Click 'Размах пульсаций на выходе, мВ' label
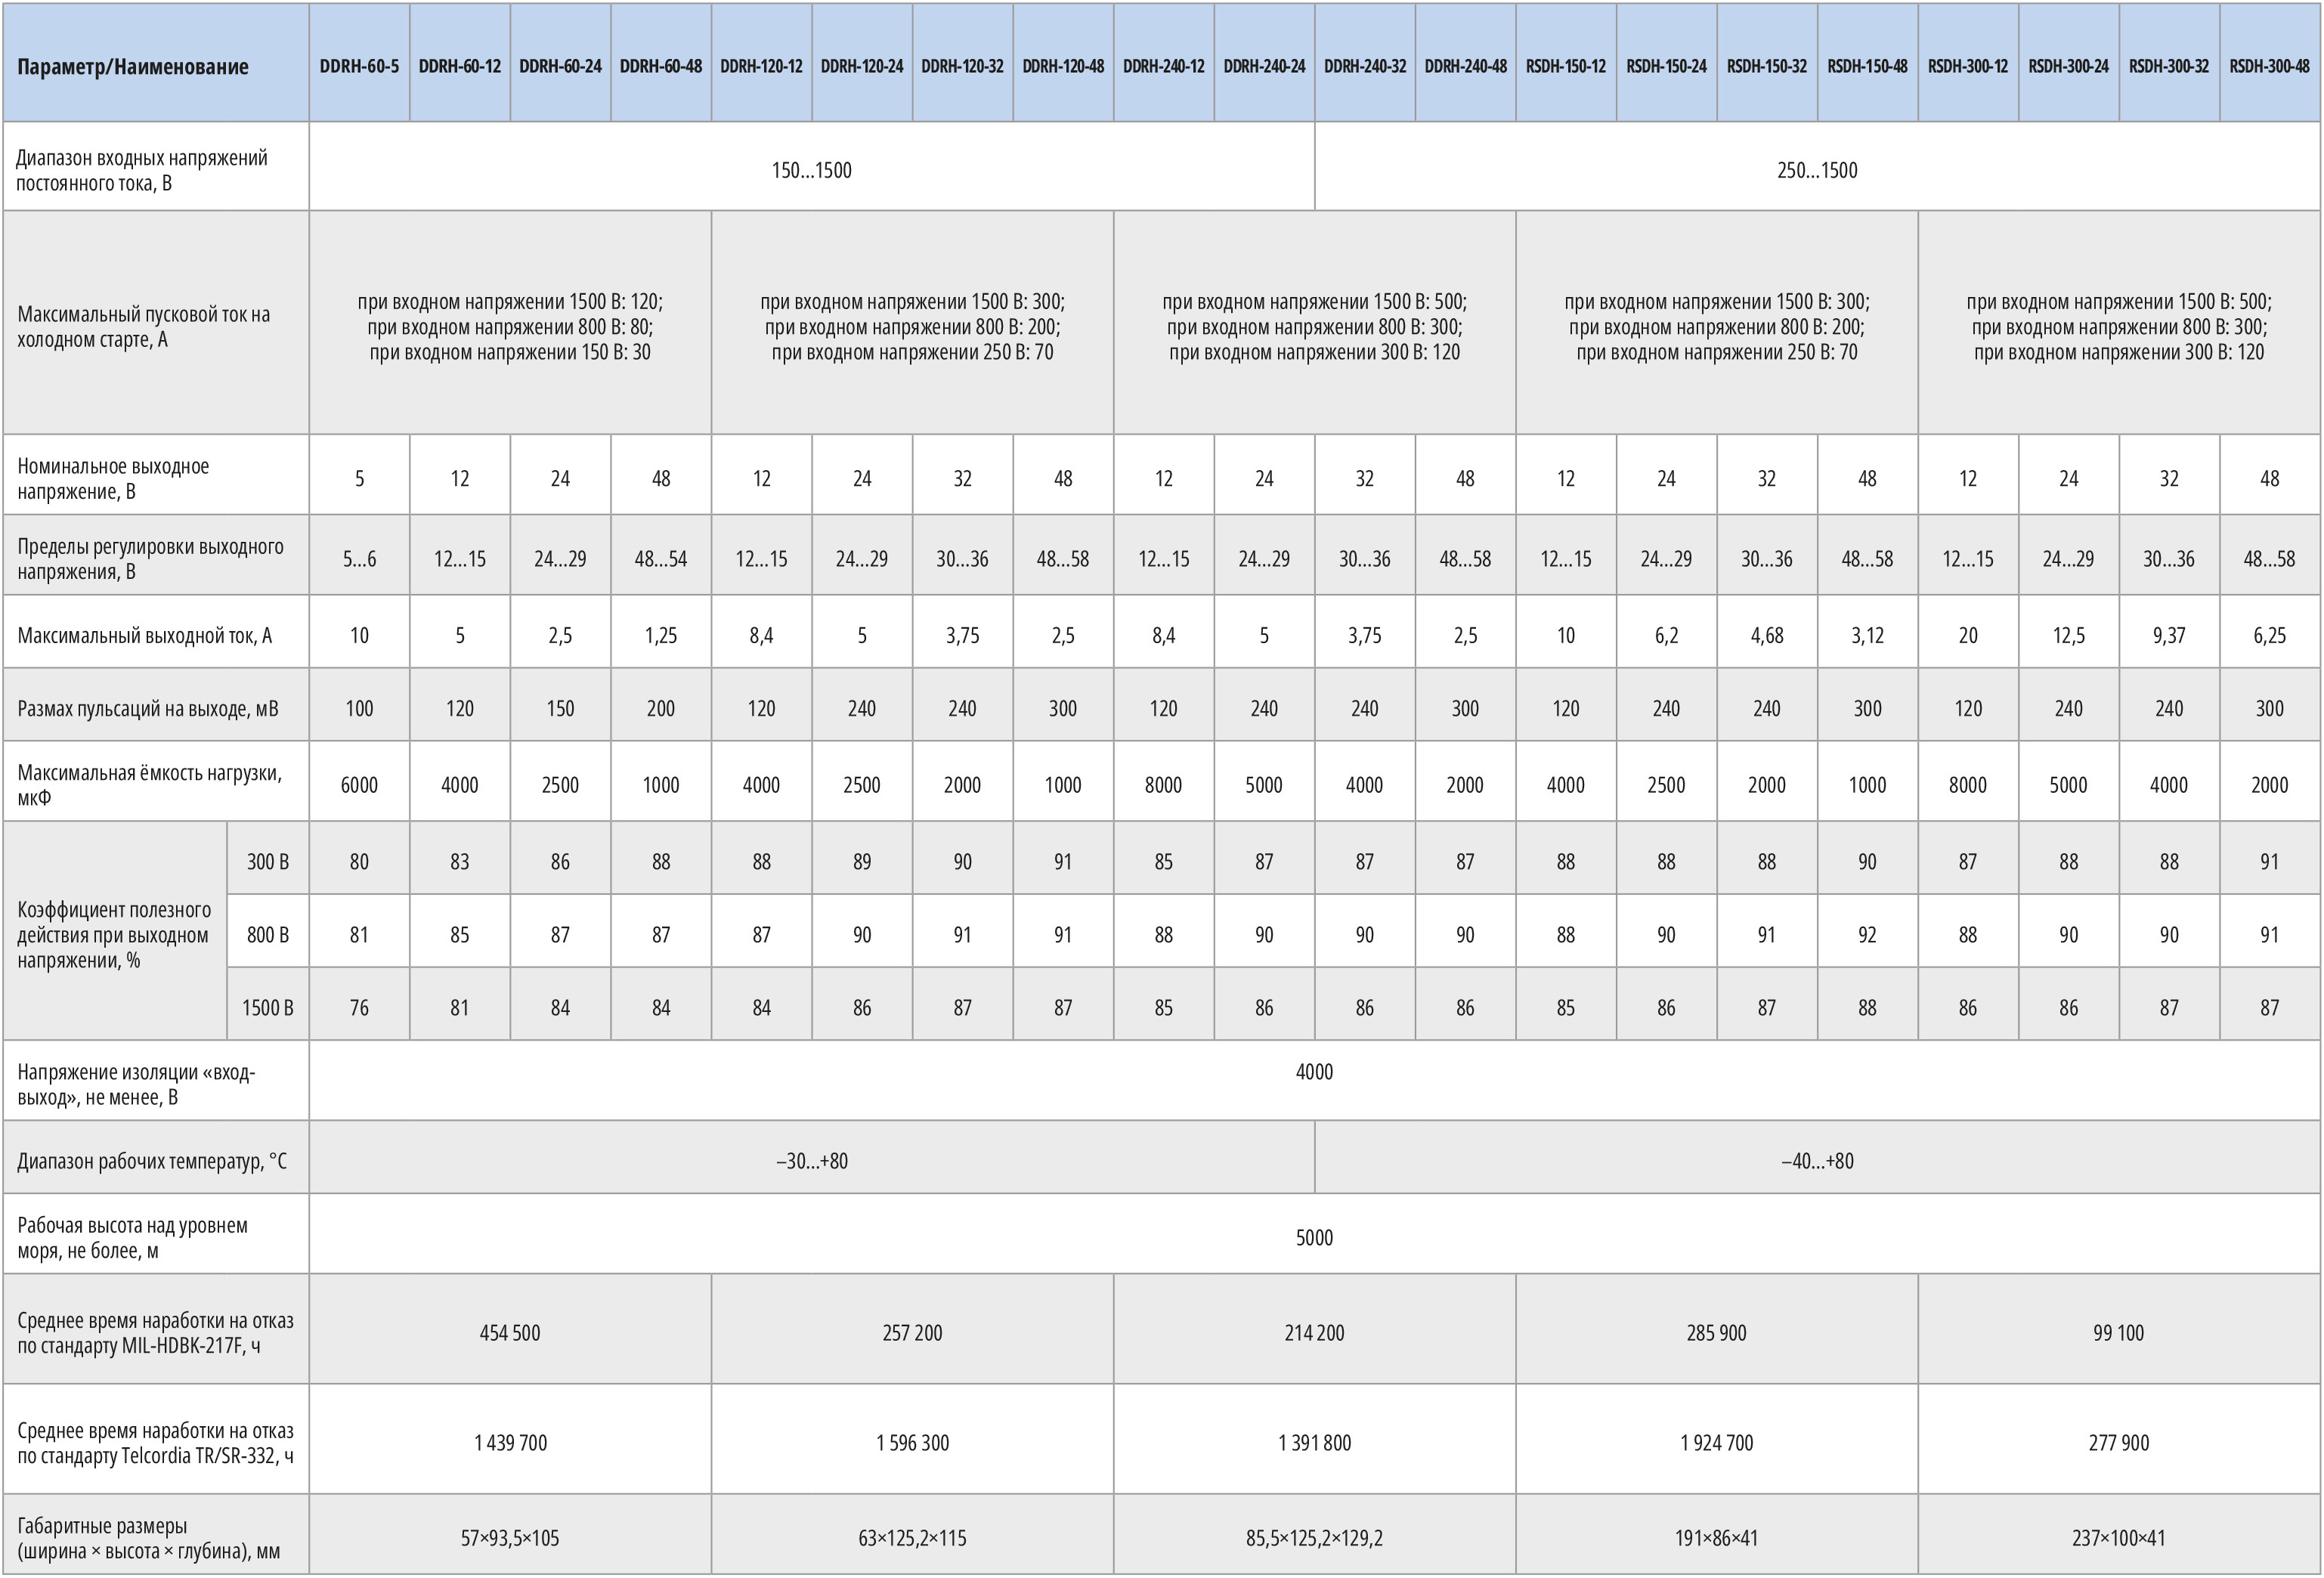This screenshot has width=2324, height=1578. [156, 704]
